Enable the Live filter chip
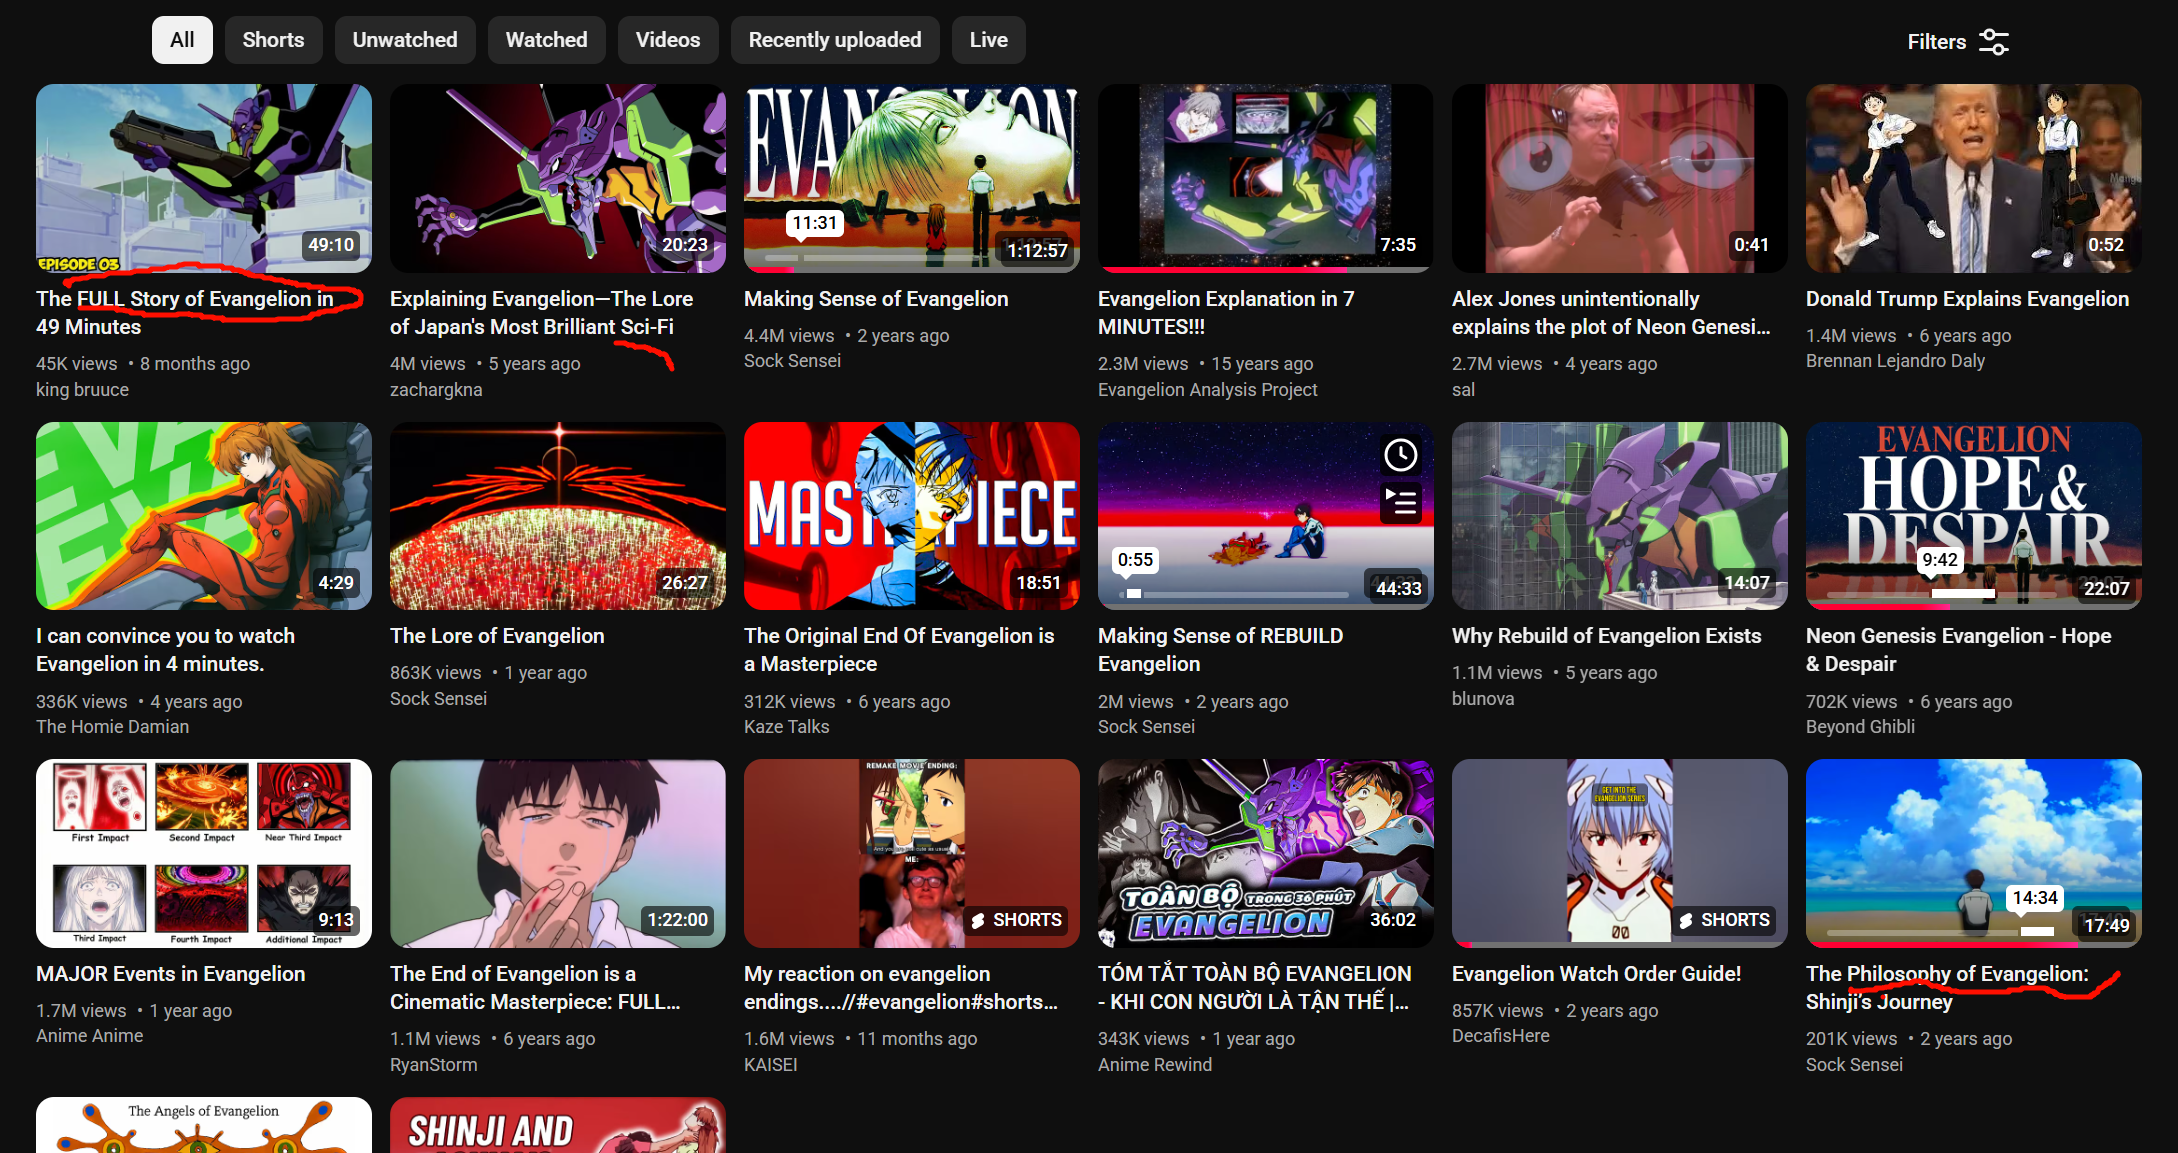The width and height of the screenshot is (2178, 1153). pos(988,40)
